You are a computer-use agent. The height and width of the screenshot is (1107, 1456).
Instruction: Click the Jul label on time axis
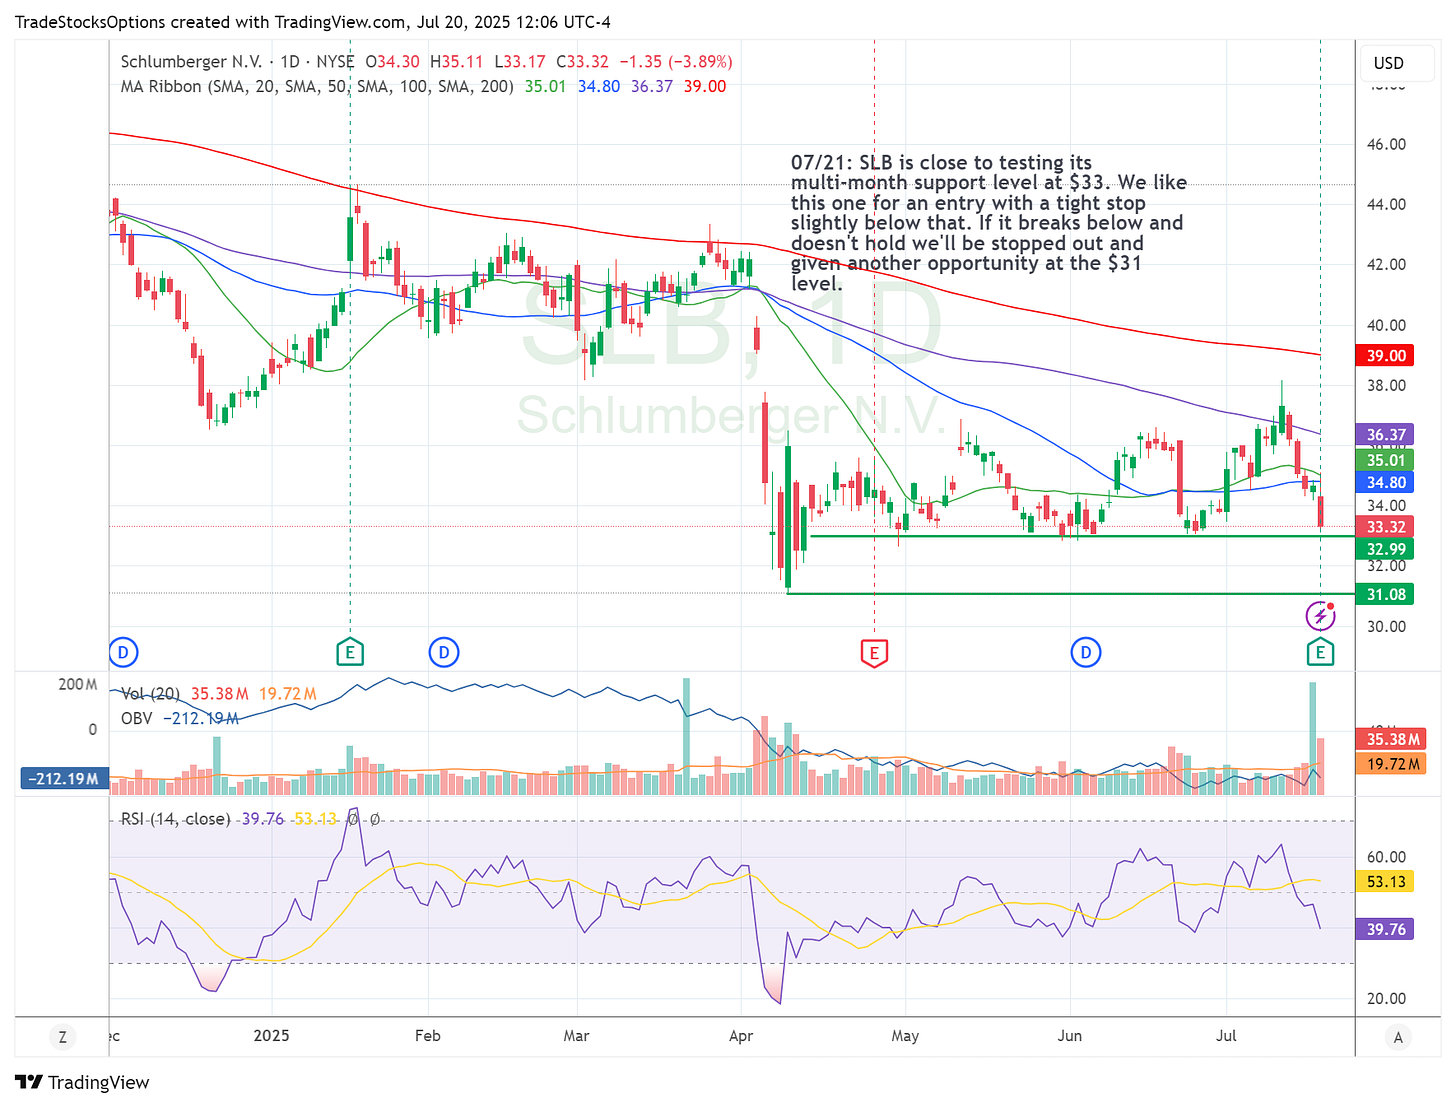[x=1226, y=1036]
